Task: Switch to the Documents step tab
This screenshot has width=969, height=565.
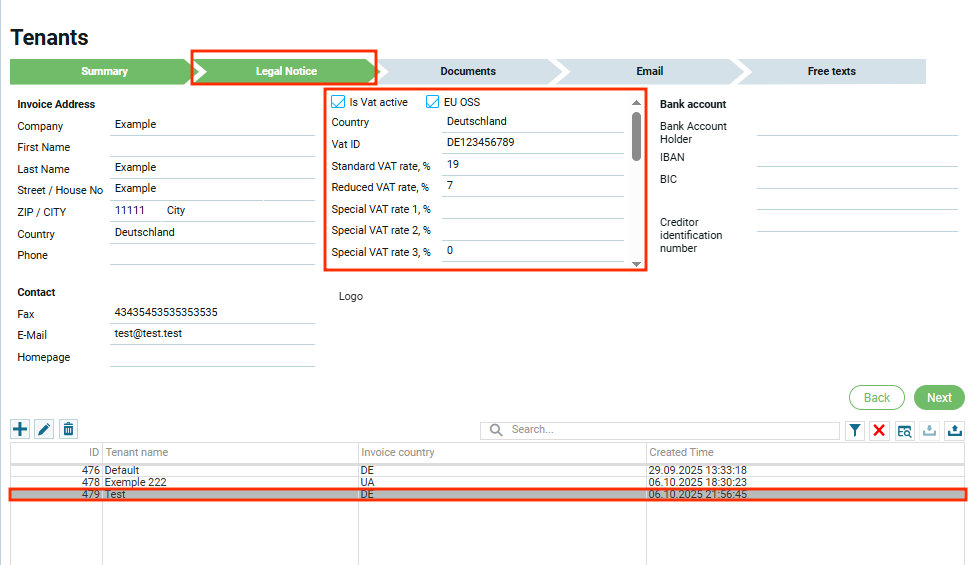Action: point(467,71)
